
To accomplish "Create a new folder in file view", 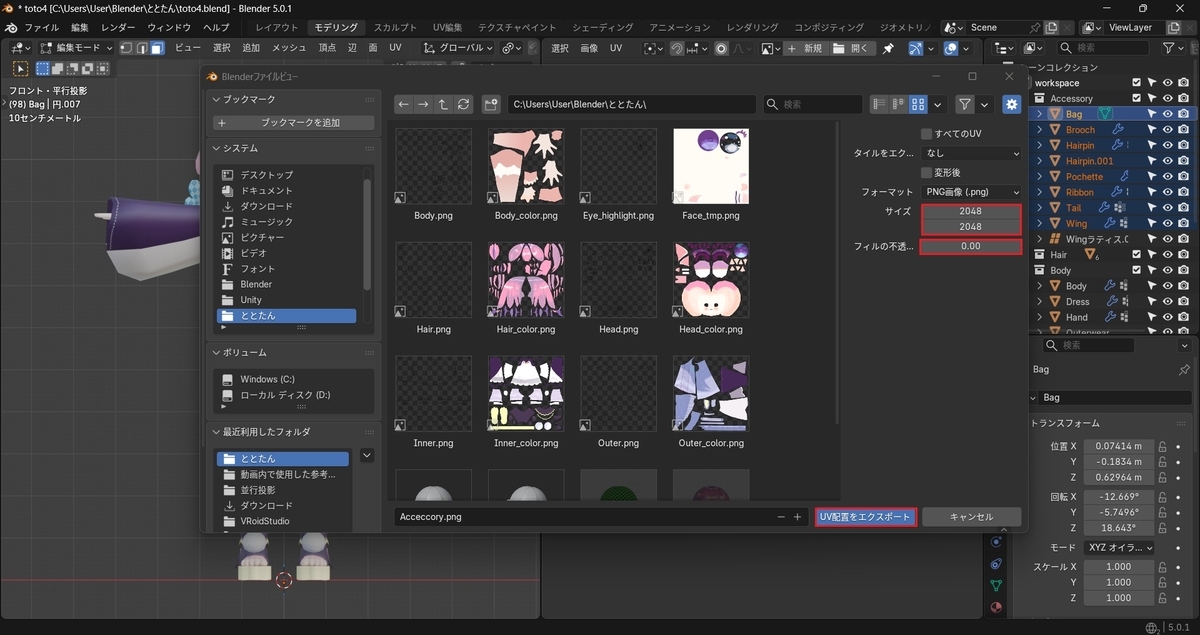I will [x=490, y=104].
